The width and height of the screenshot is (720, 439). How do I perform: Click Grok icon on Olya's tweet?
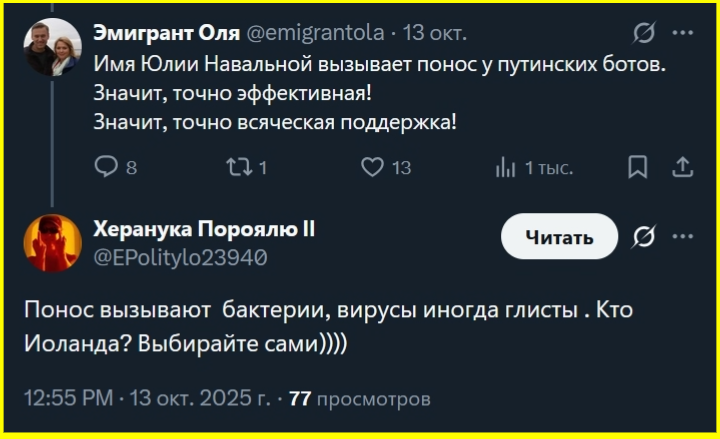point(645,33)
